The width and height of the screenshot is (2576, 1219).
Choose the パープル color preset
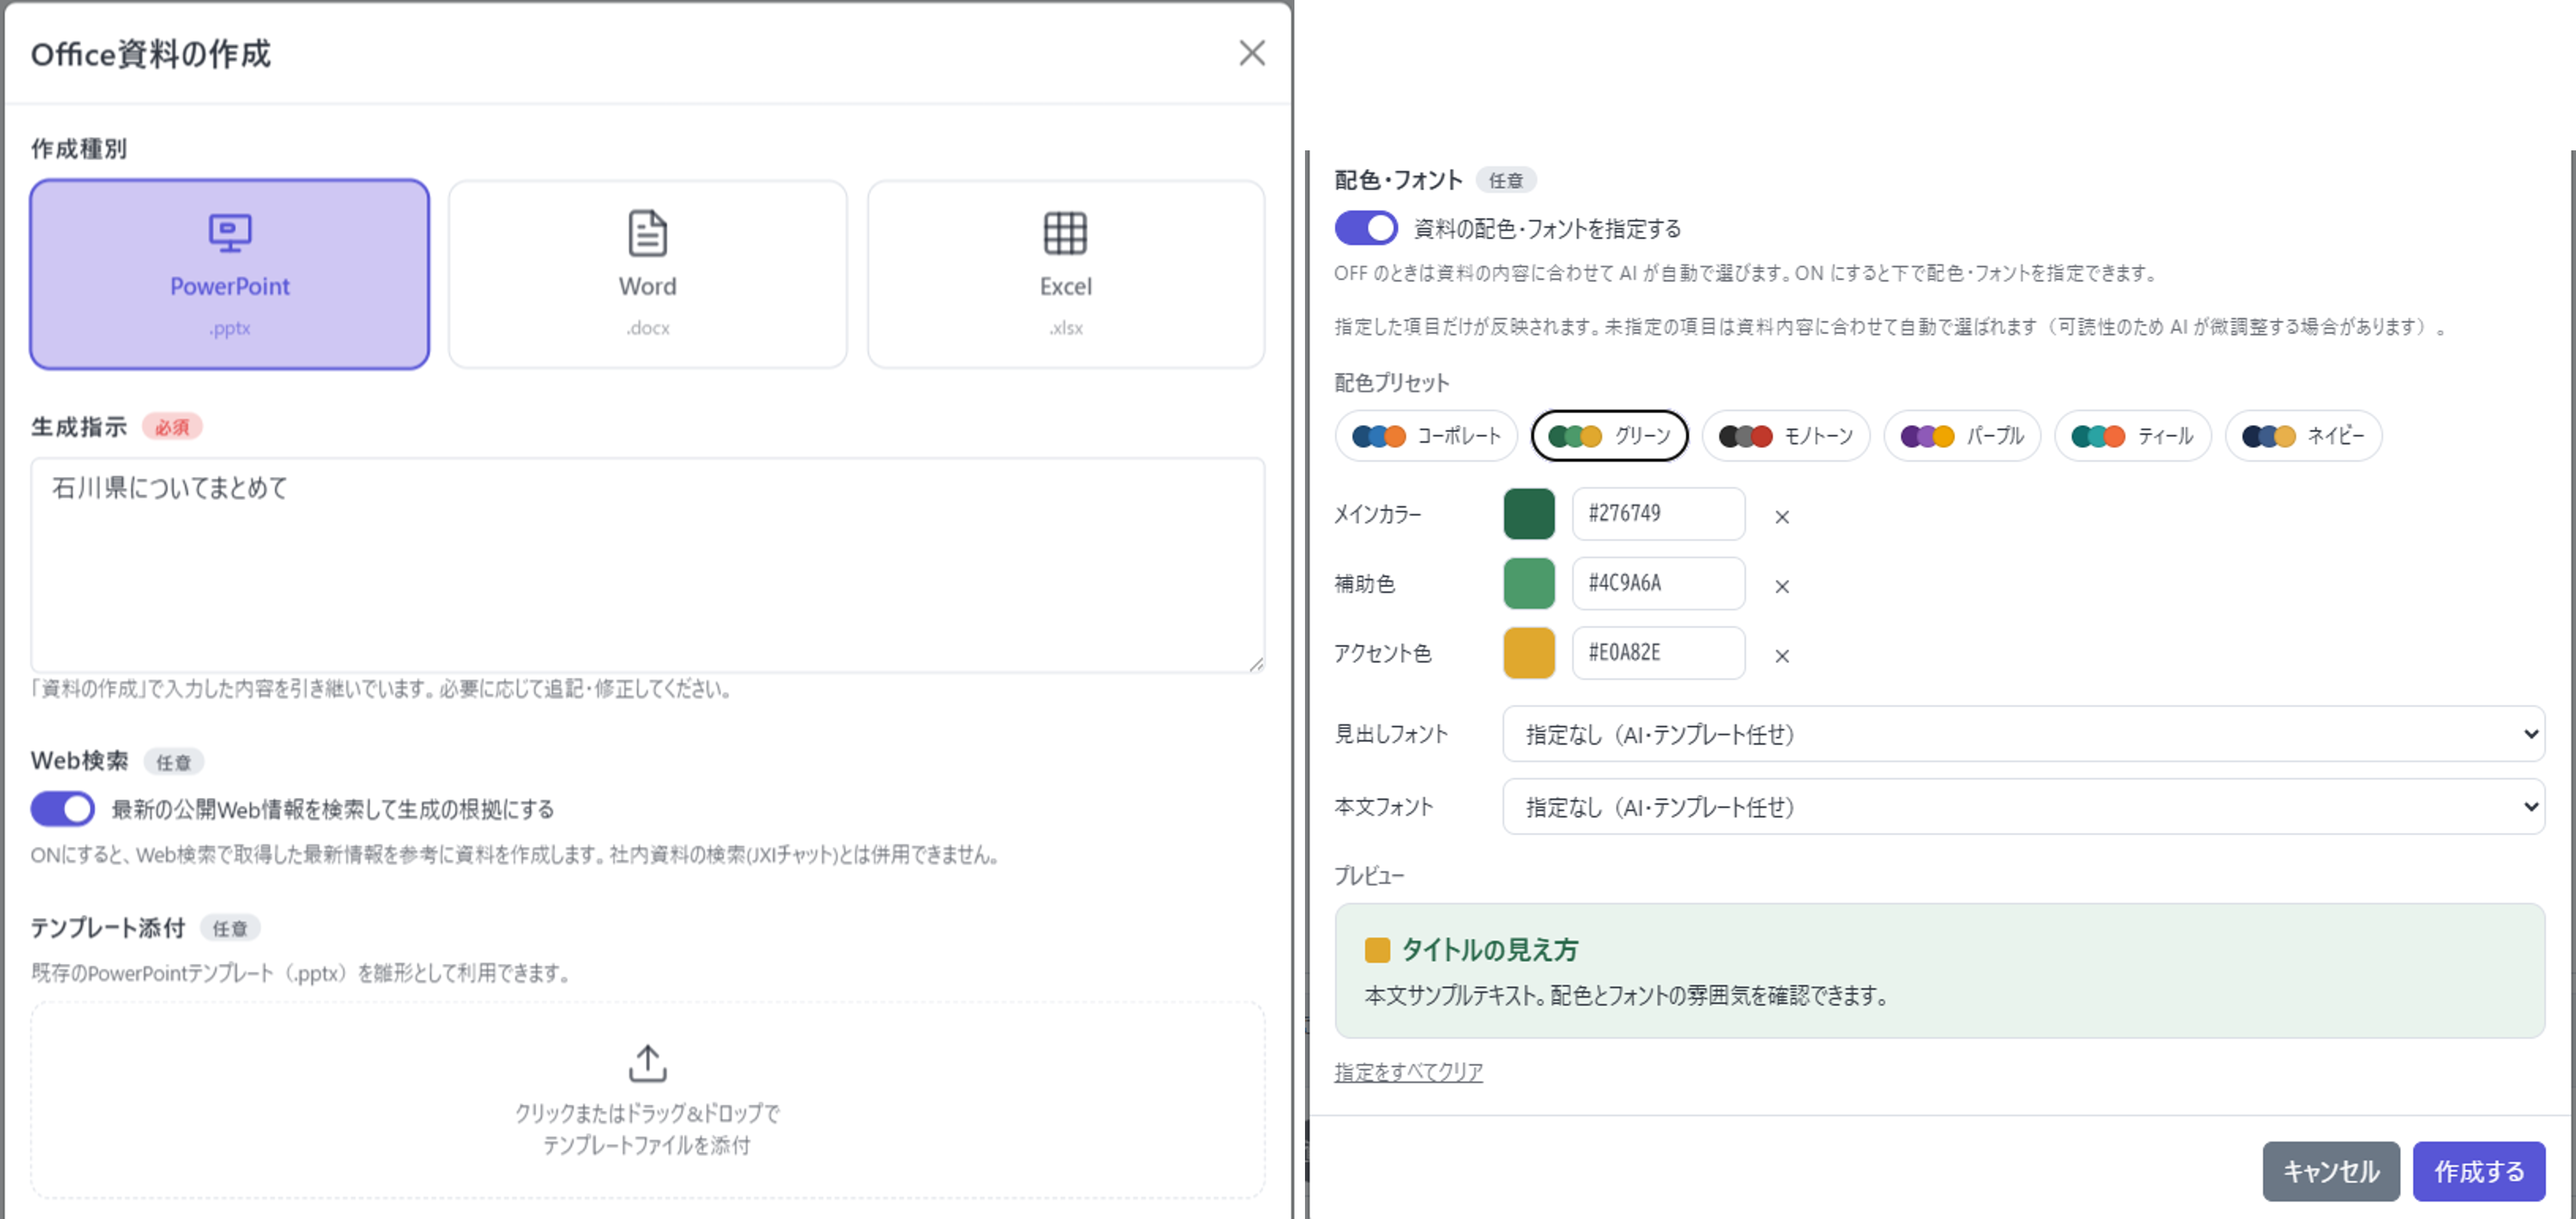tap(1961, 436)
